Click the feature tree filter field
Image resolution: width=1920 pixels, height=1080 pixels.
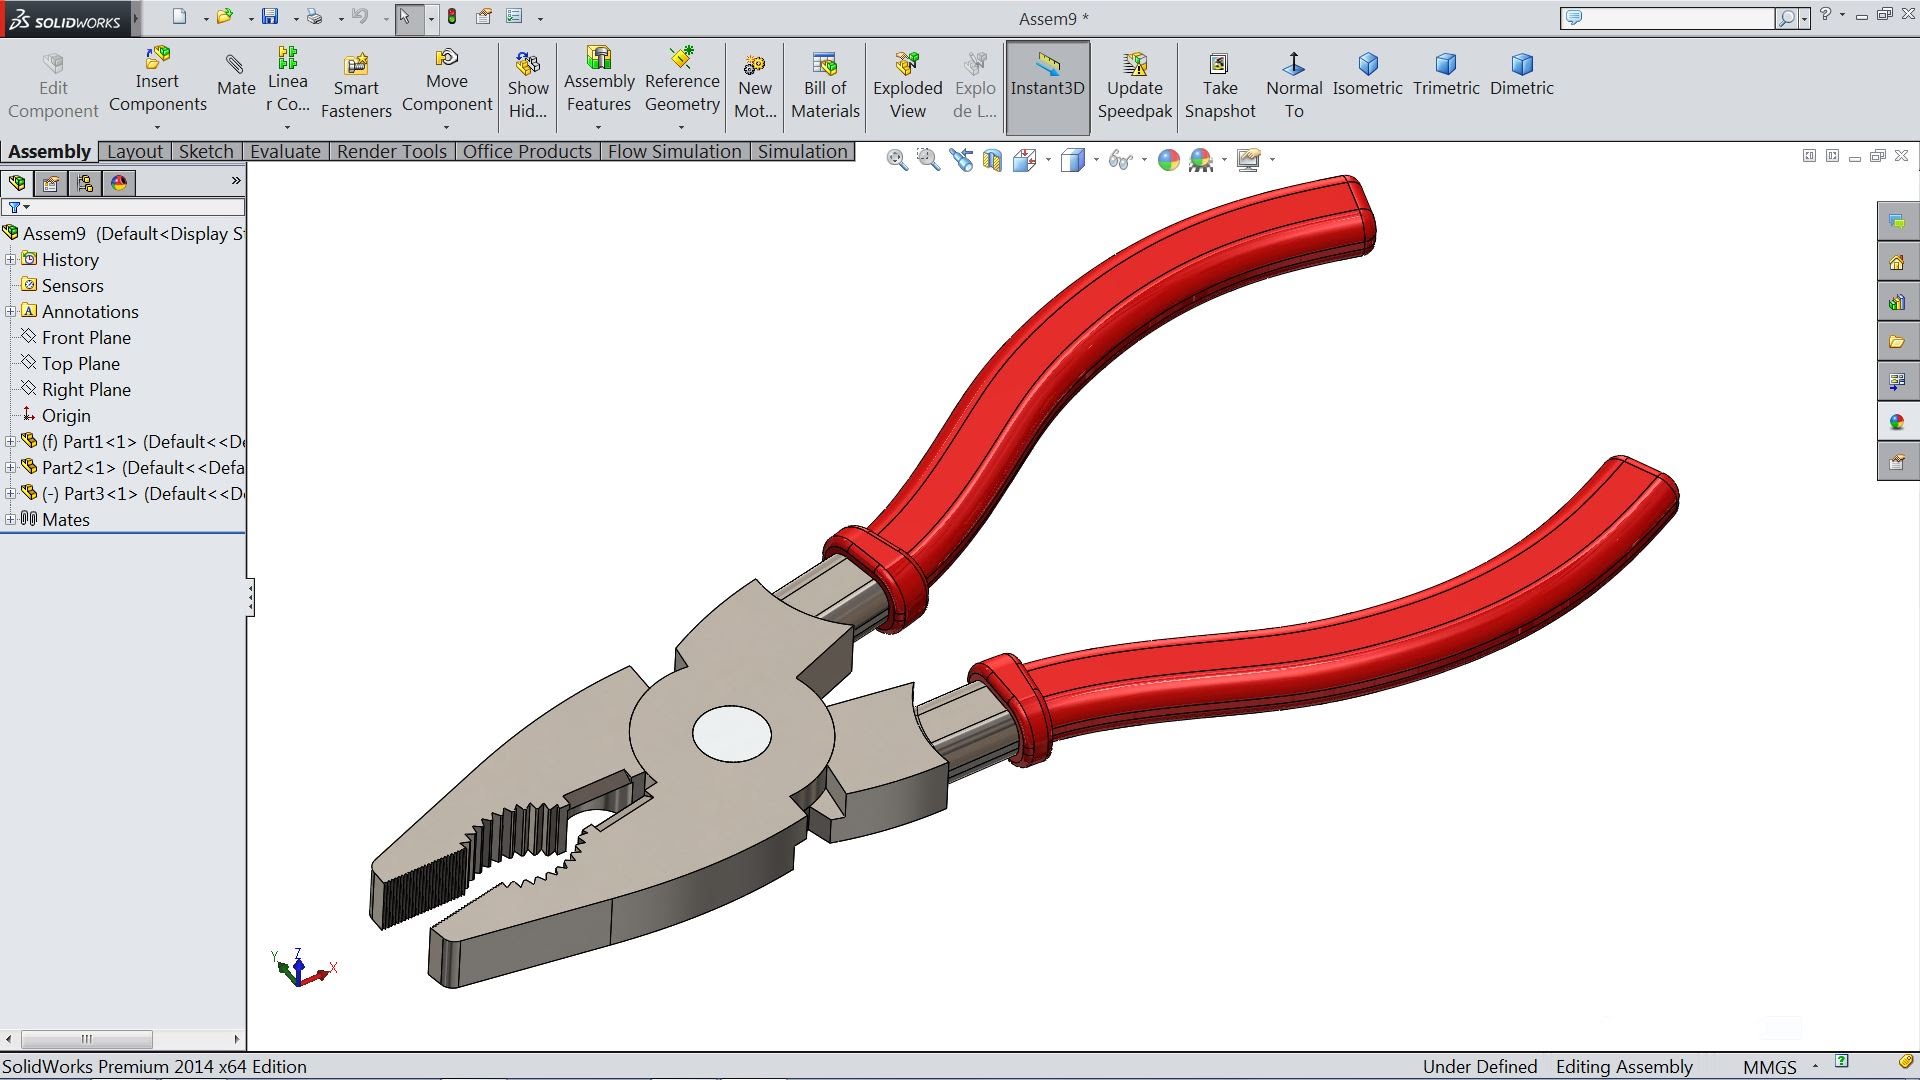click(123, 207)
